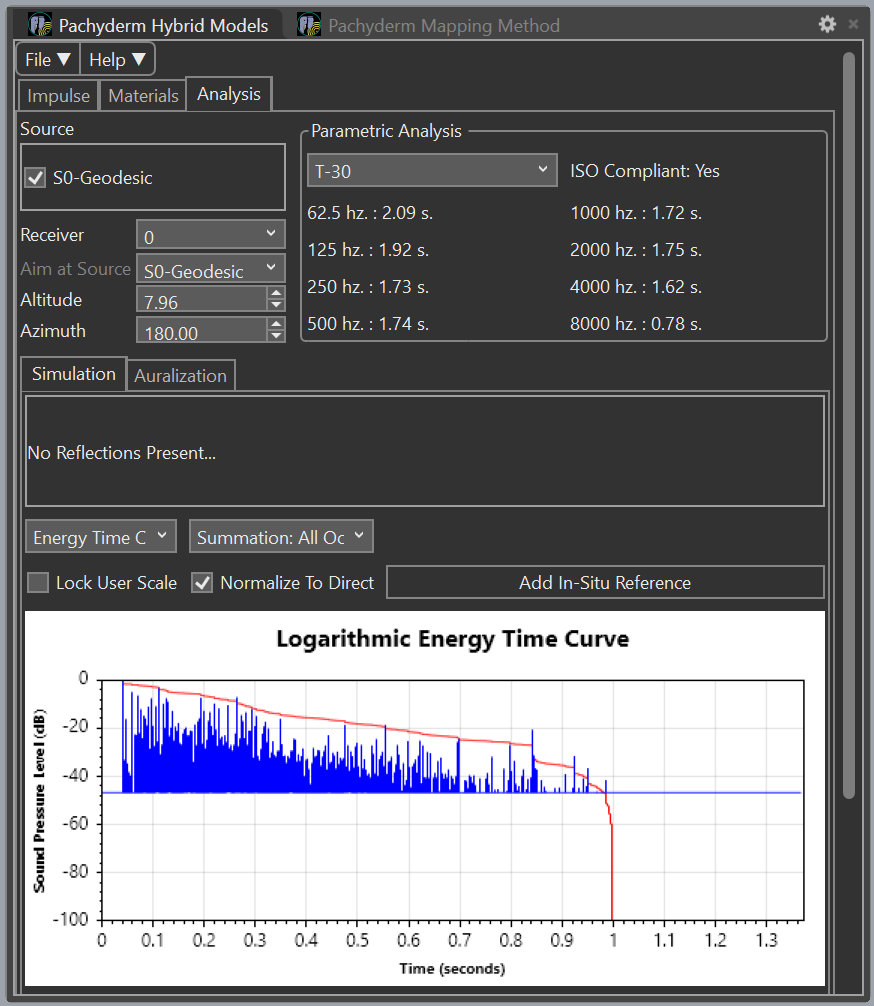This screenshot has width=874, height=1006.
Task: Close the panel with the X icon
Action: click(x=853, y=24)
